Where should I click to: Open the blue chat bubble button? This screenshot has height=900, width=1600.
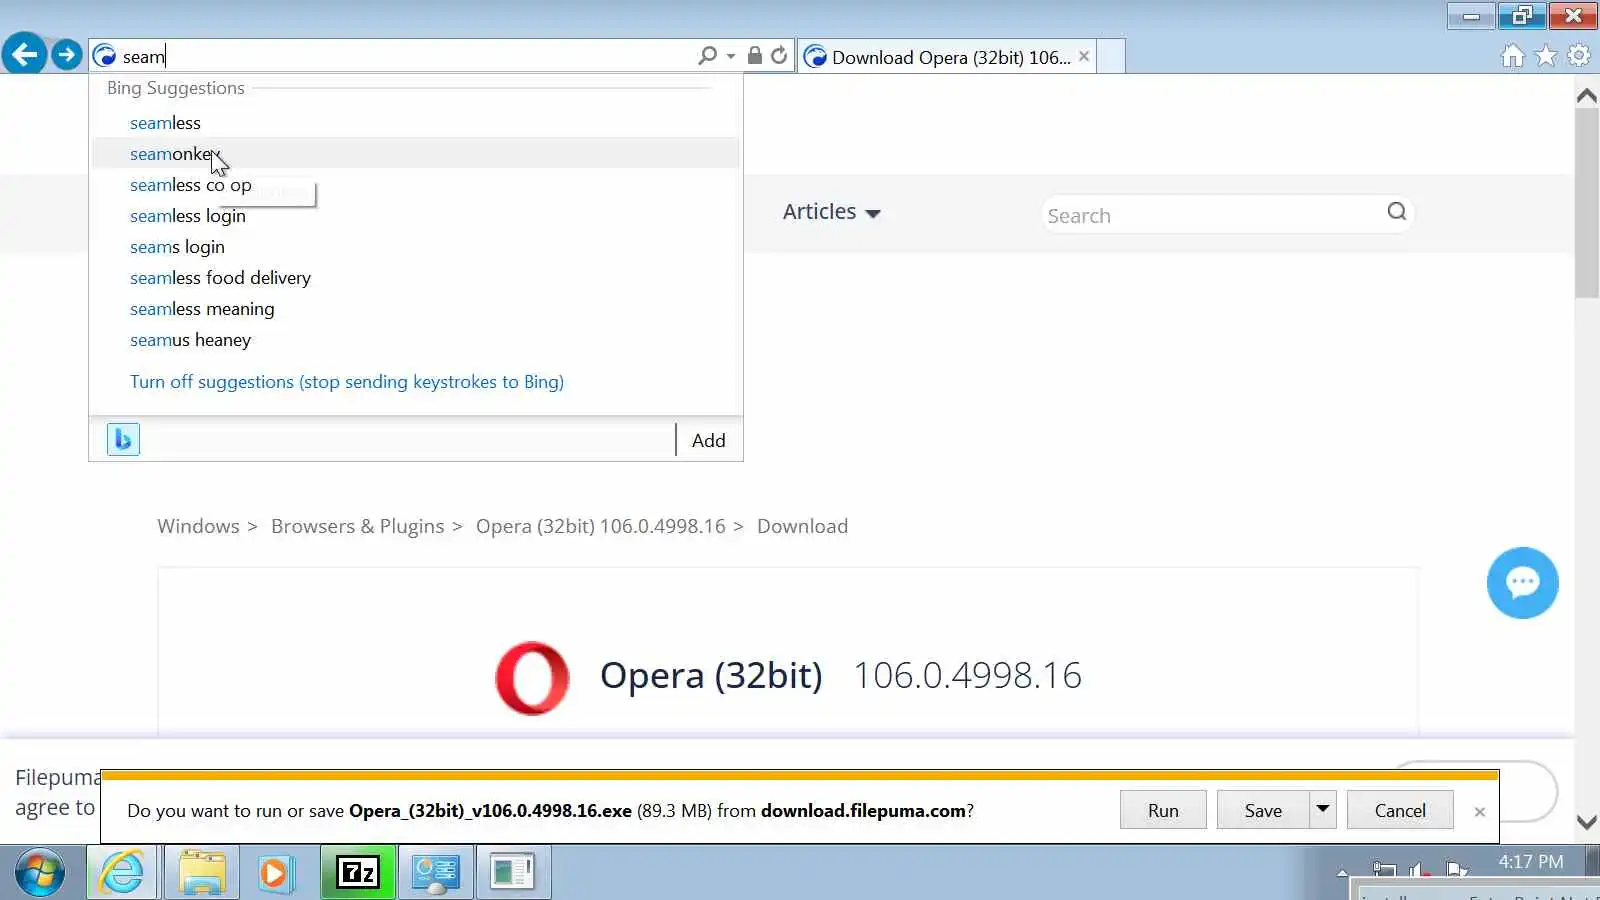[x=1522, y=583]
